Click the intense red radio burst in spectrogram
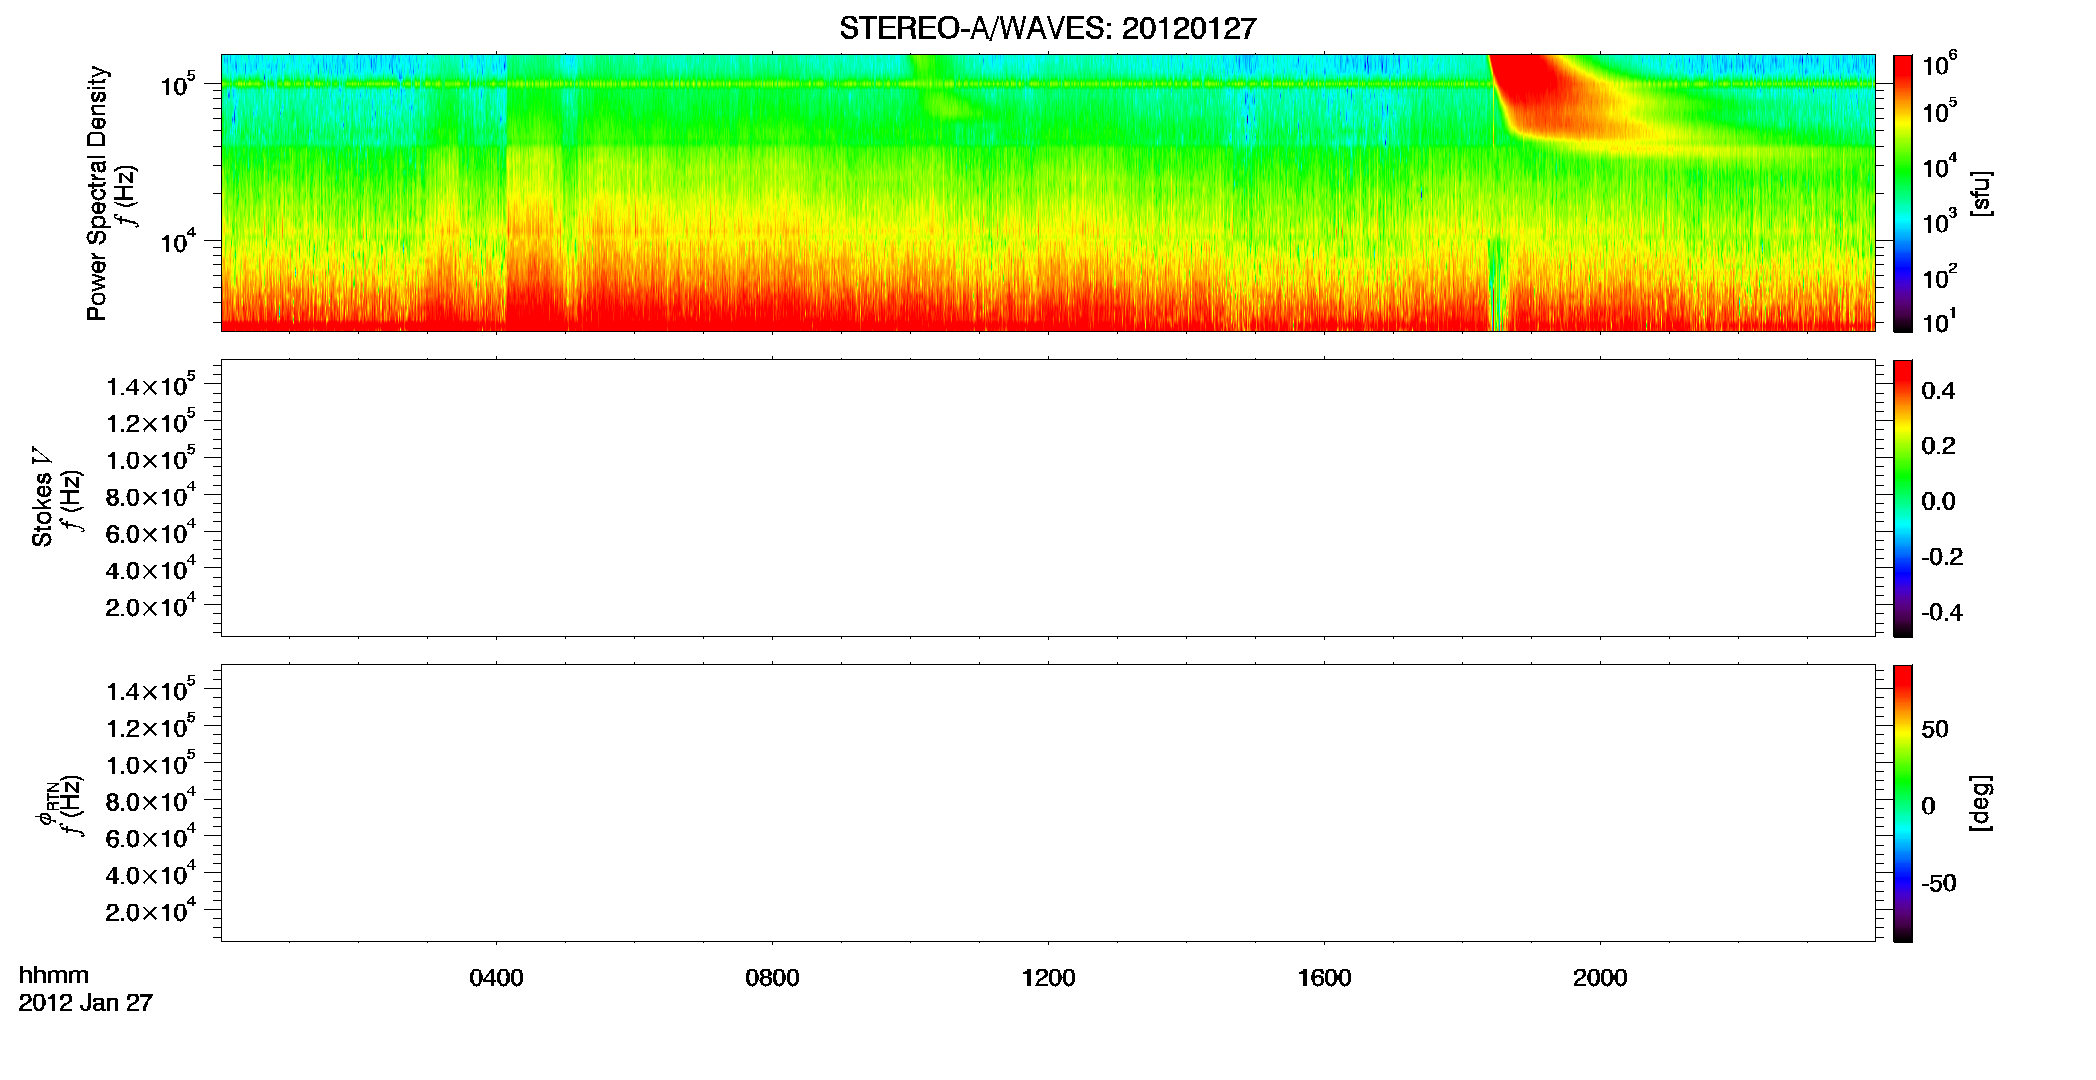This screenshot has width=2096, height=1080. [1530, 88]
